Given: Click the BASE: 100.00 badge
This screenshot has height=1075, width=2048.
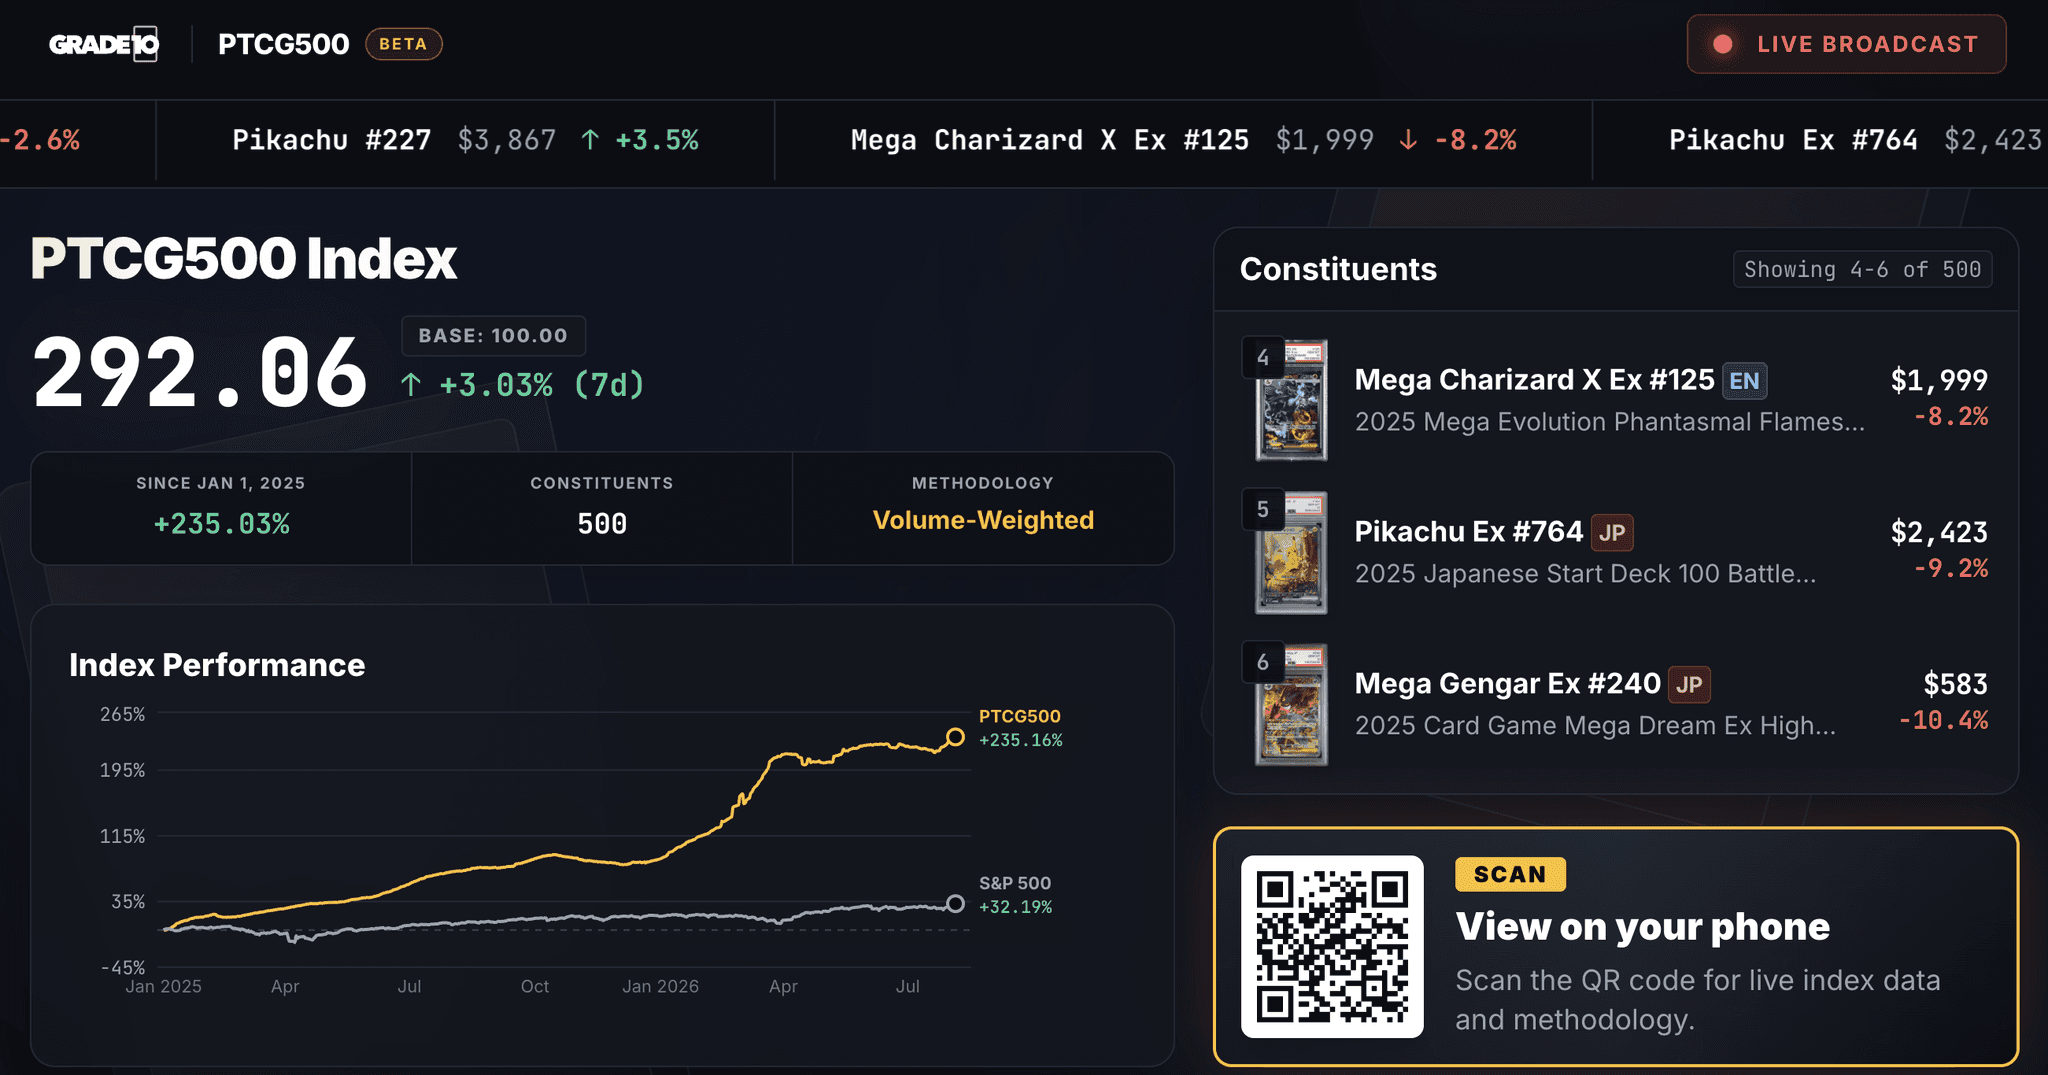Looking at the screenshot, I should [493, 336].
